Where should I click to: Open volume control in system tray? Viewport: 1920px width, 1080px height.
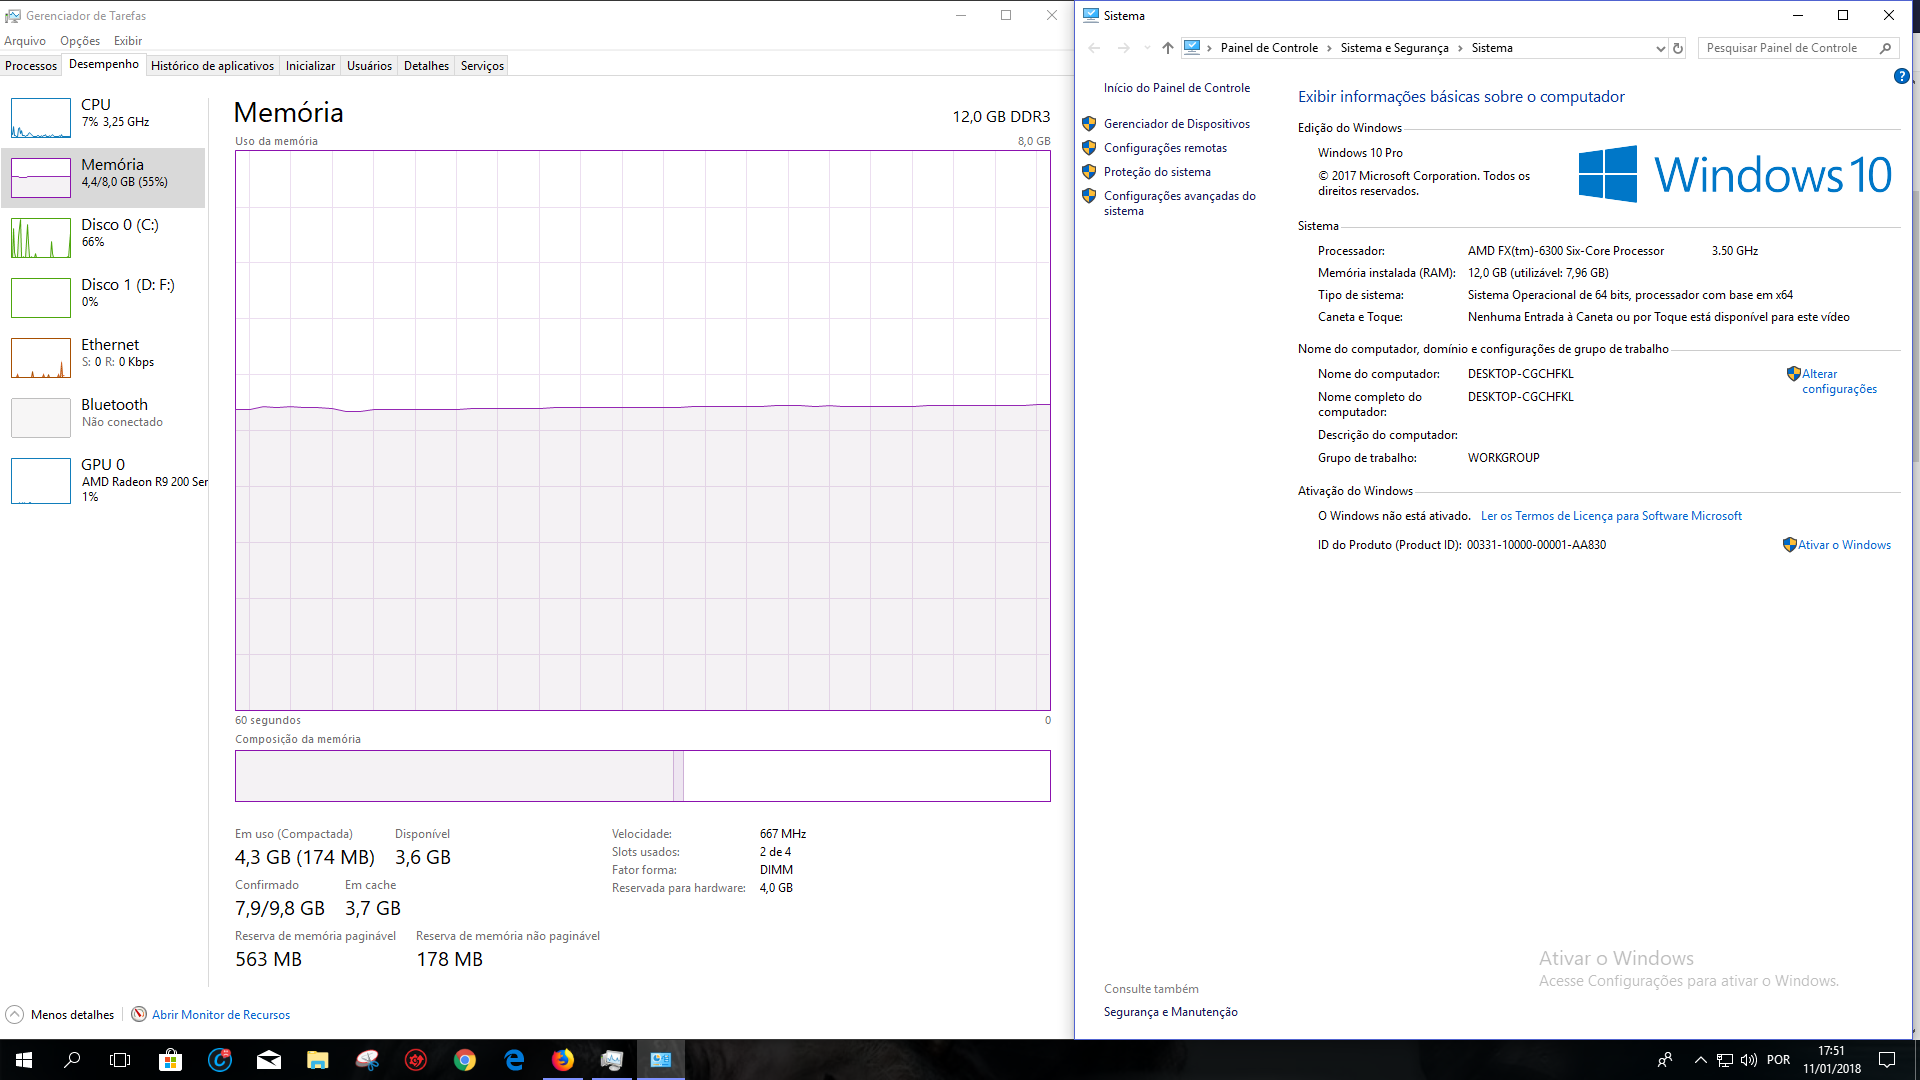(1749, 1060)
